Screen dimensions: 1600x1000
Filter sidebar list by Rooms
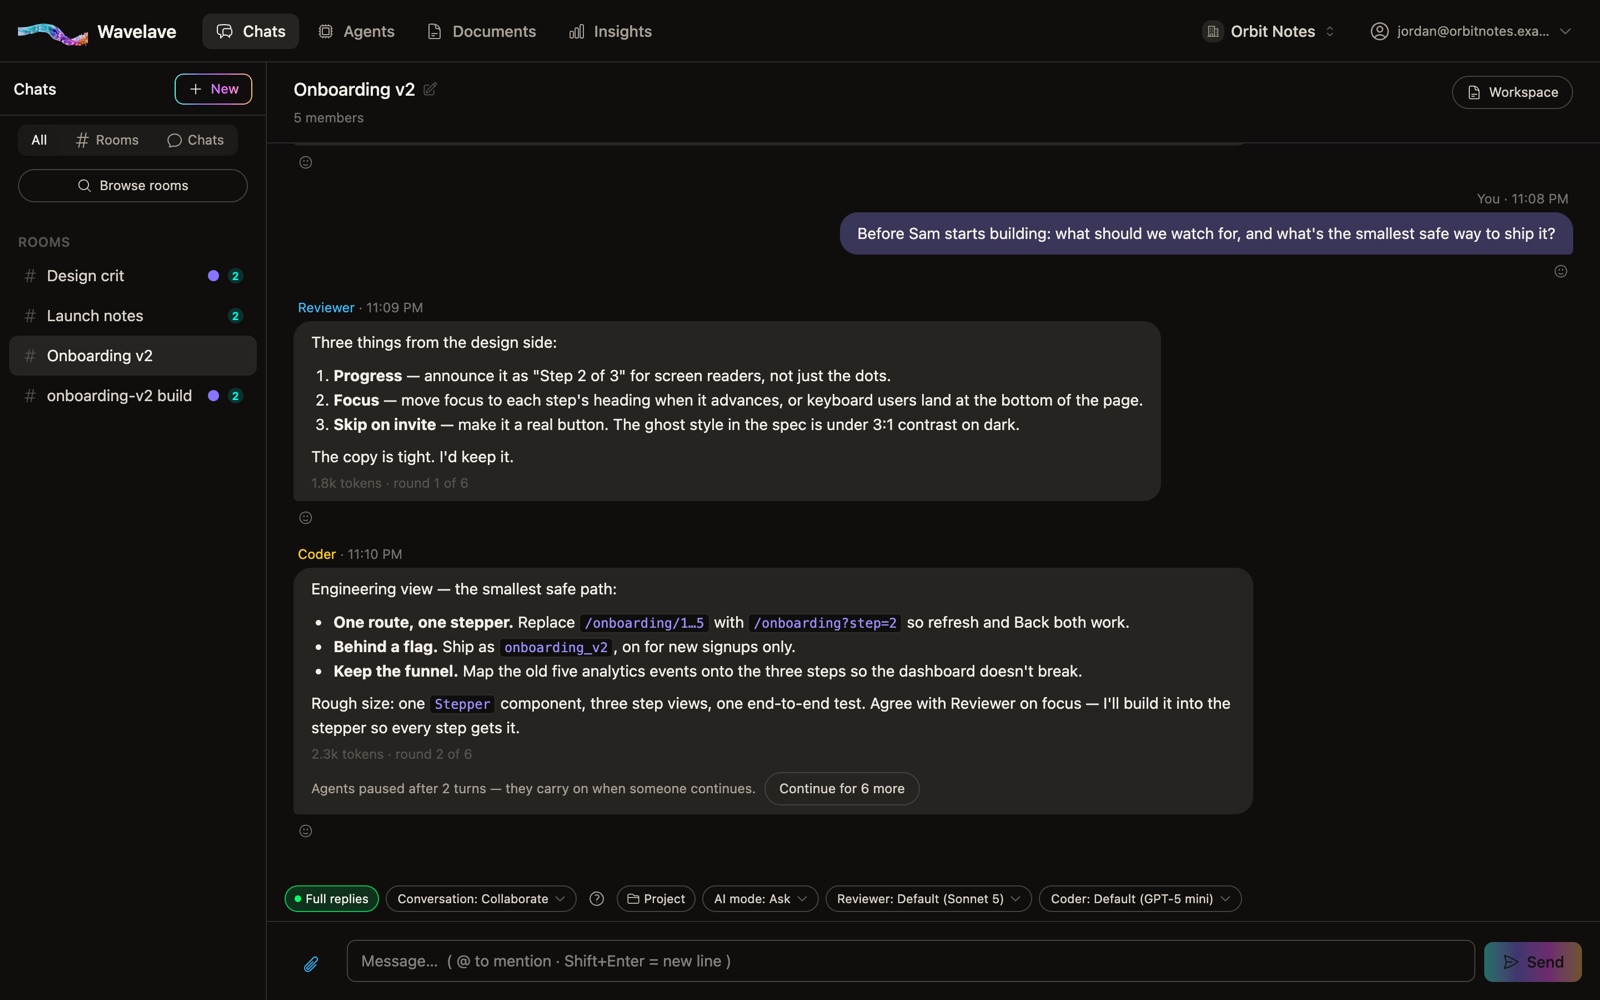coord(107,140)
